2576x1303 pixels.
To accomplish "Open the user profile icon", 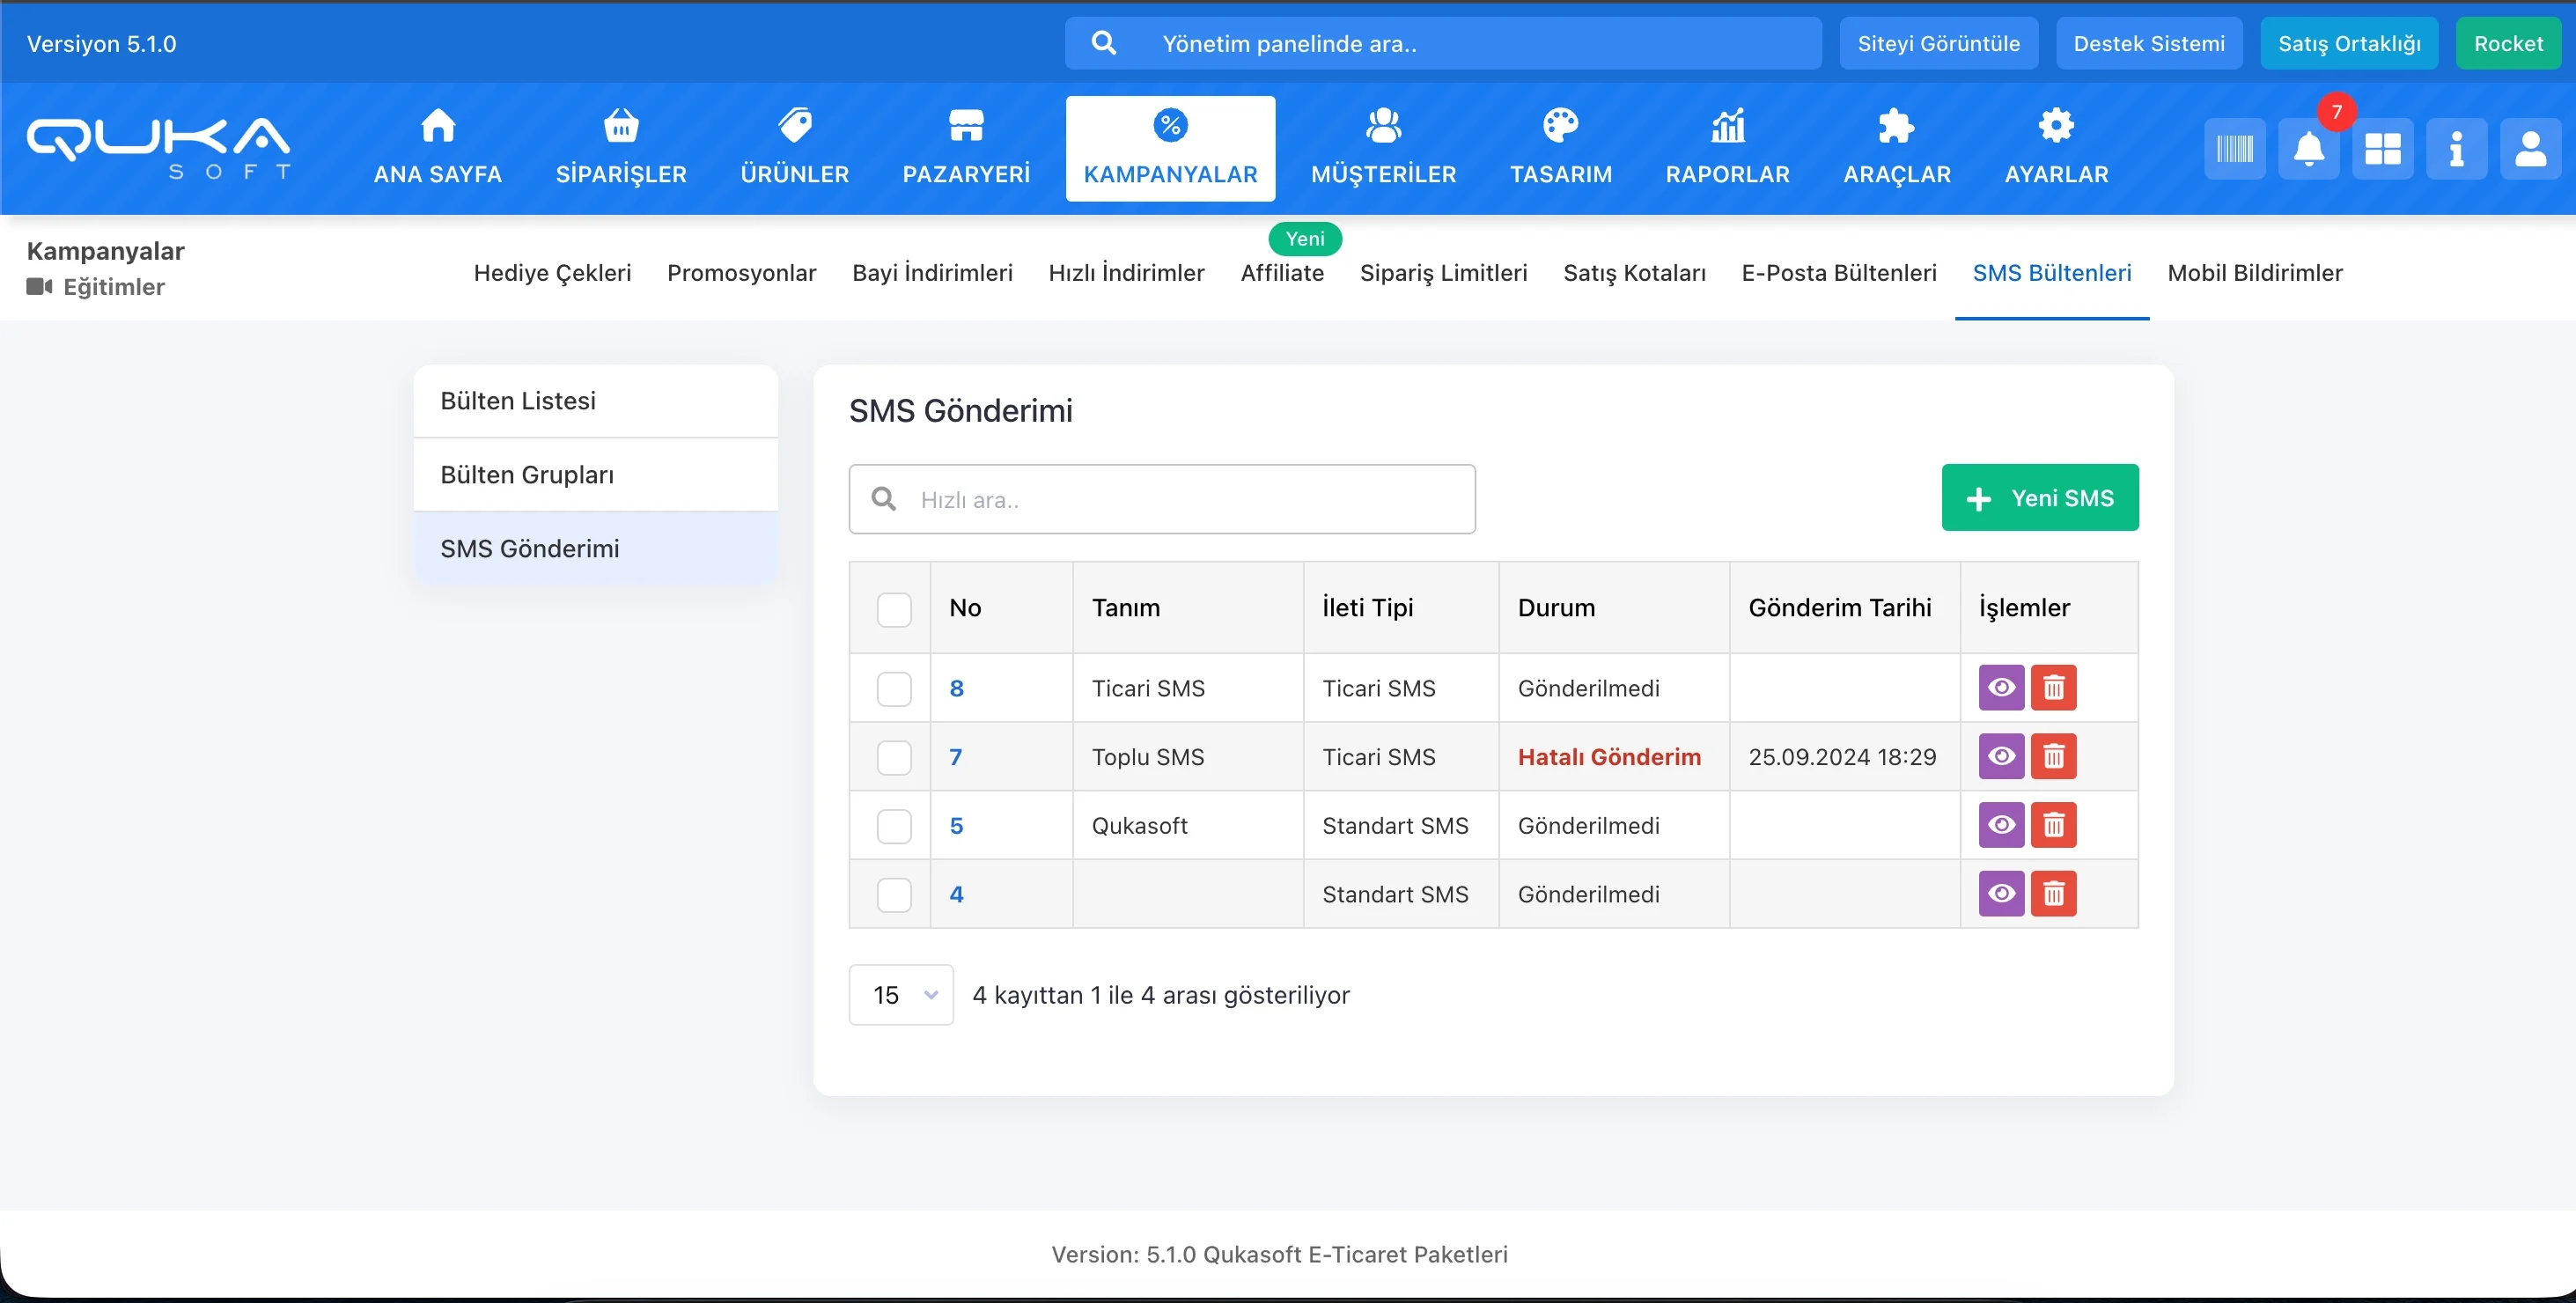I will click(2530, 149).
